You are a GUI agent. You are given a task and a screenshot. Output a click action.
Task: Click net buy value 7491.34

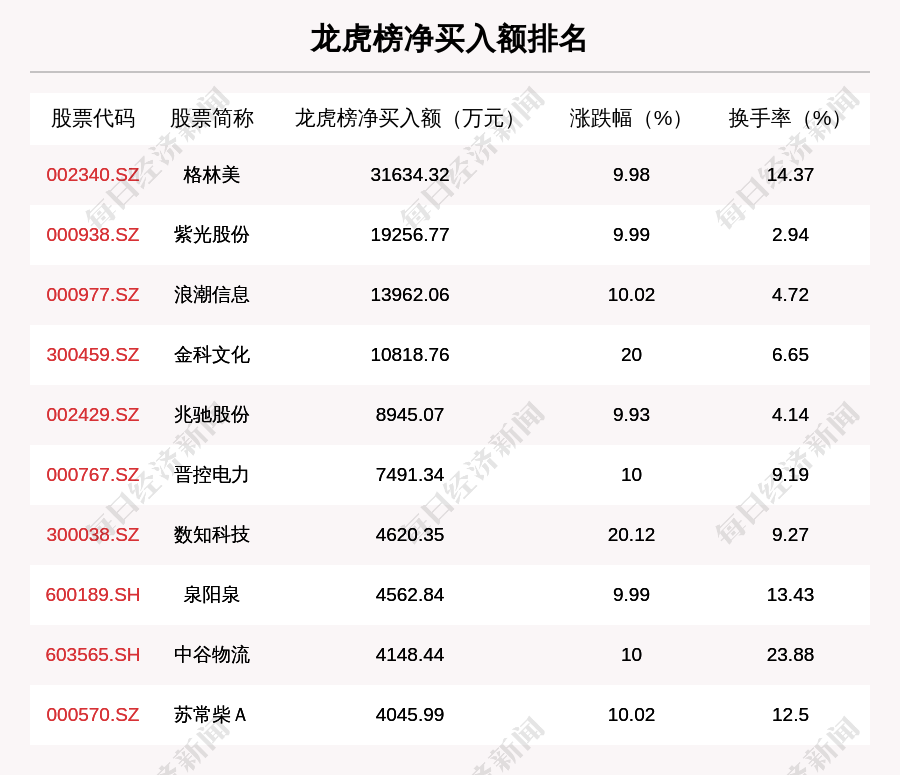410,475
